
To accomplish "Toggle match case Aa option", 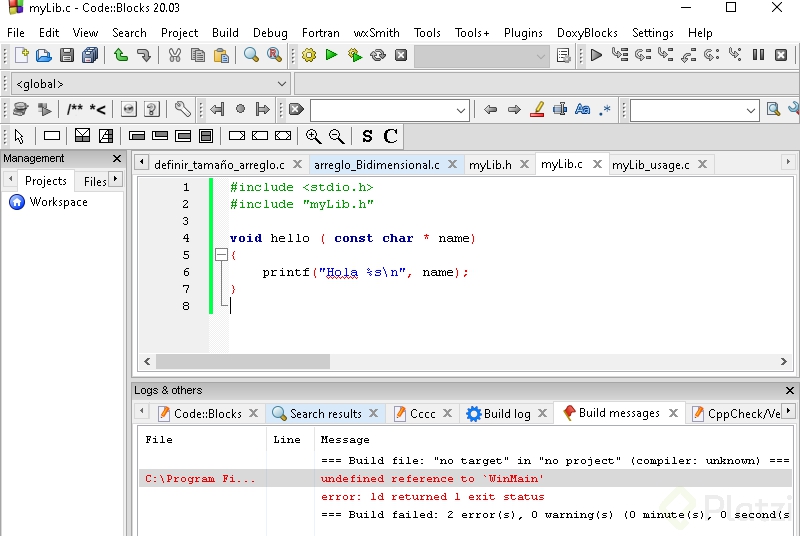I will (x=582, y=109).
